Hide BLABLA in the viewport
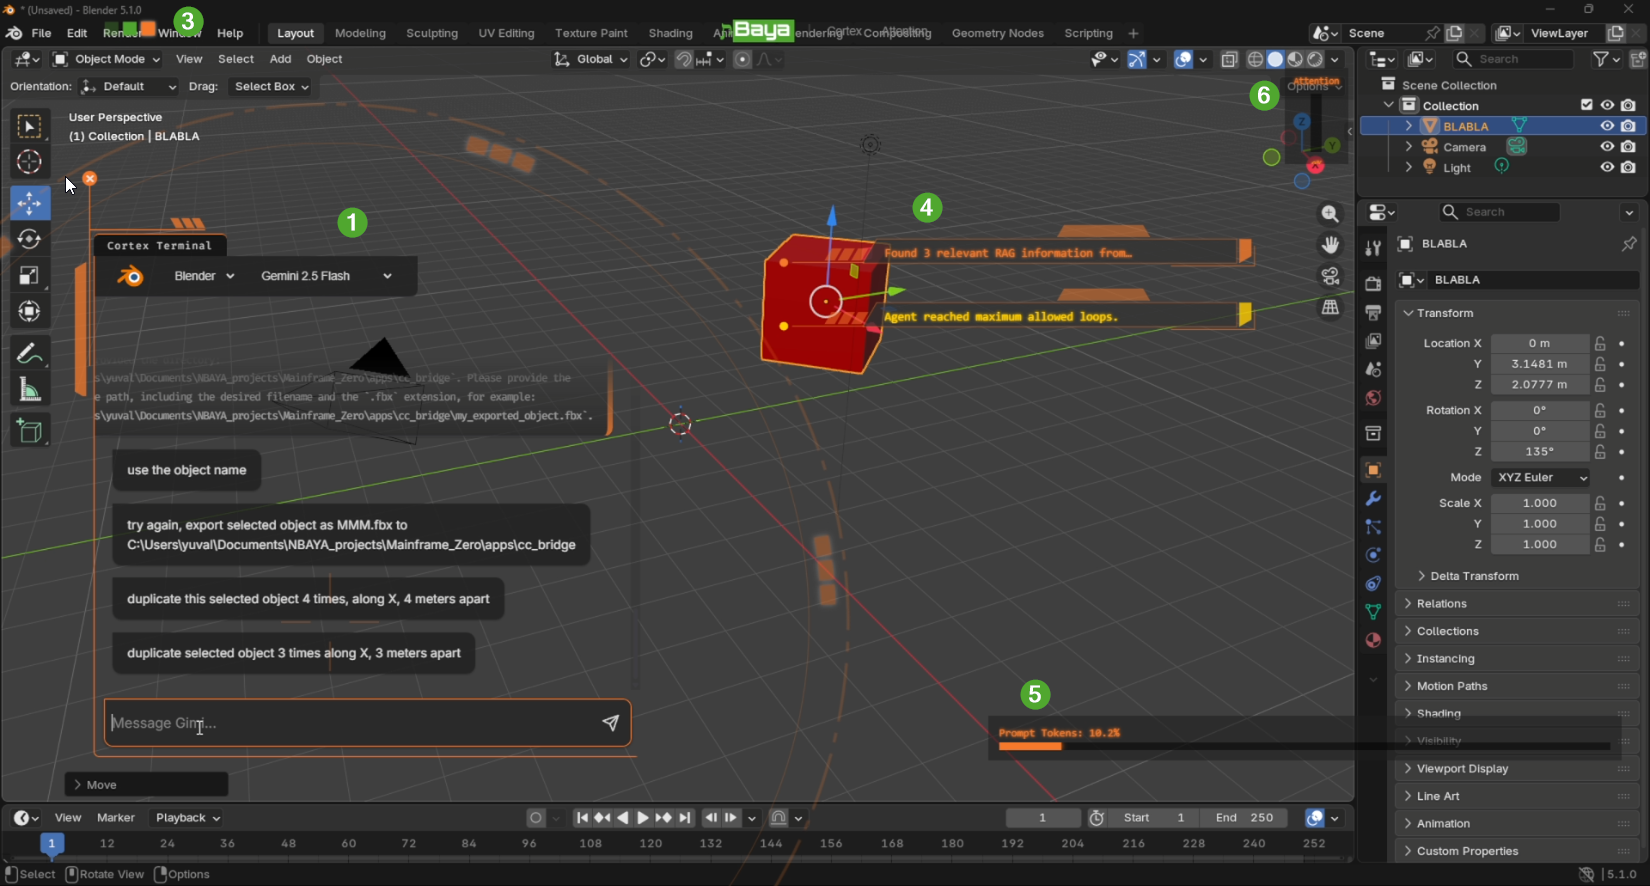The width and height of the screenshot is (1650, 886). (1607, 126)
